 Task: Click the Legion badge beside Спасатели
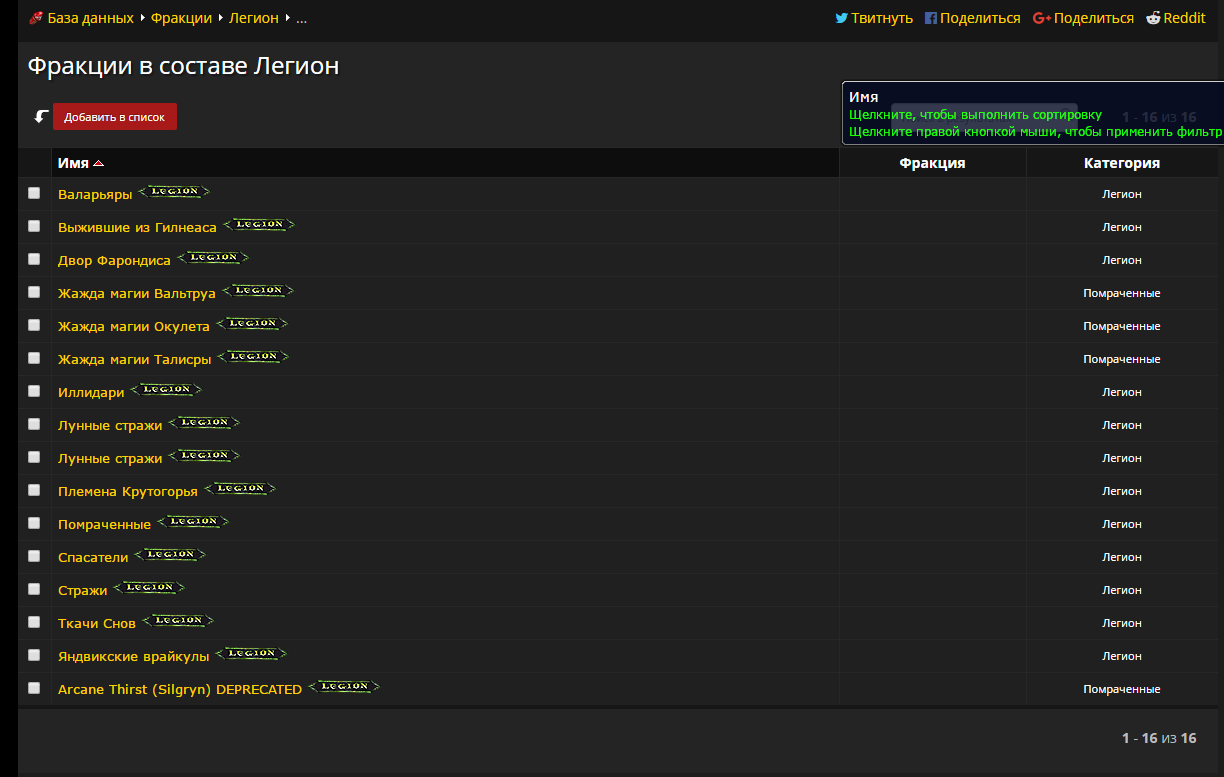[170, 555]
